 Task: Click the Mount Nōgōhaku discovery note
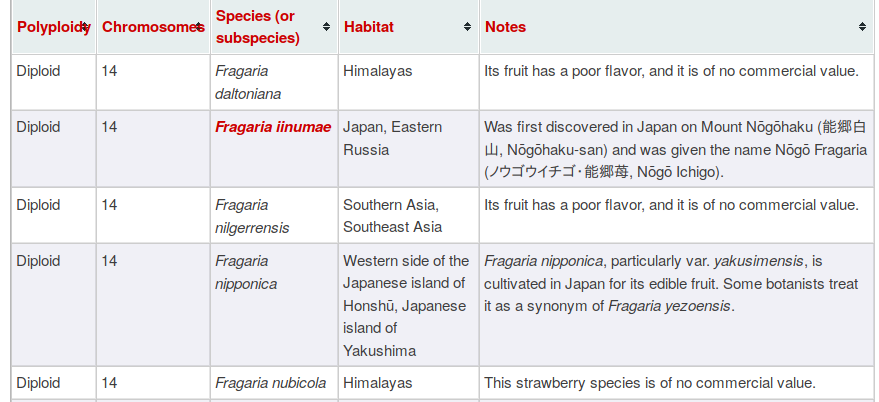pyautogui.click(x=675, y=149)
